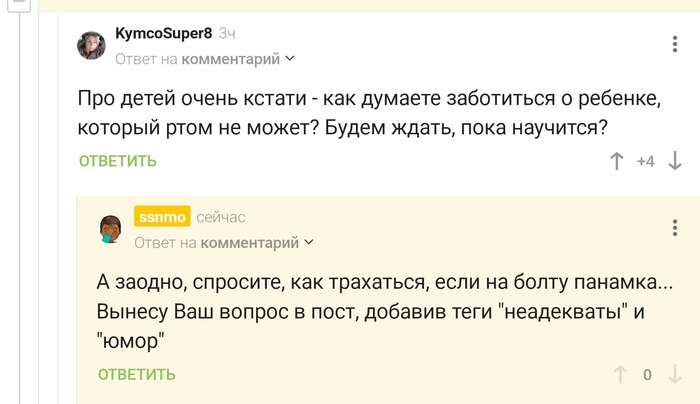
Task: Upvote the ssnmo comment
Action: click(x=620, y=375)
